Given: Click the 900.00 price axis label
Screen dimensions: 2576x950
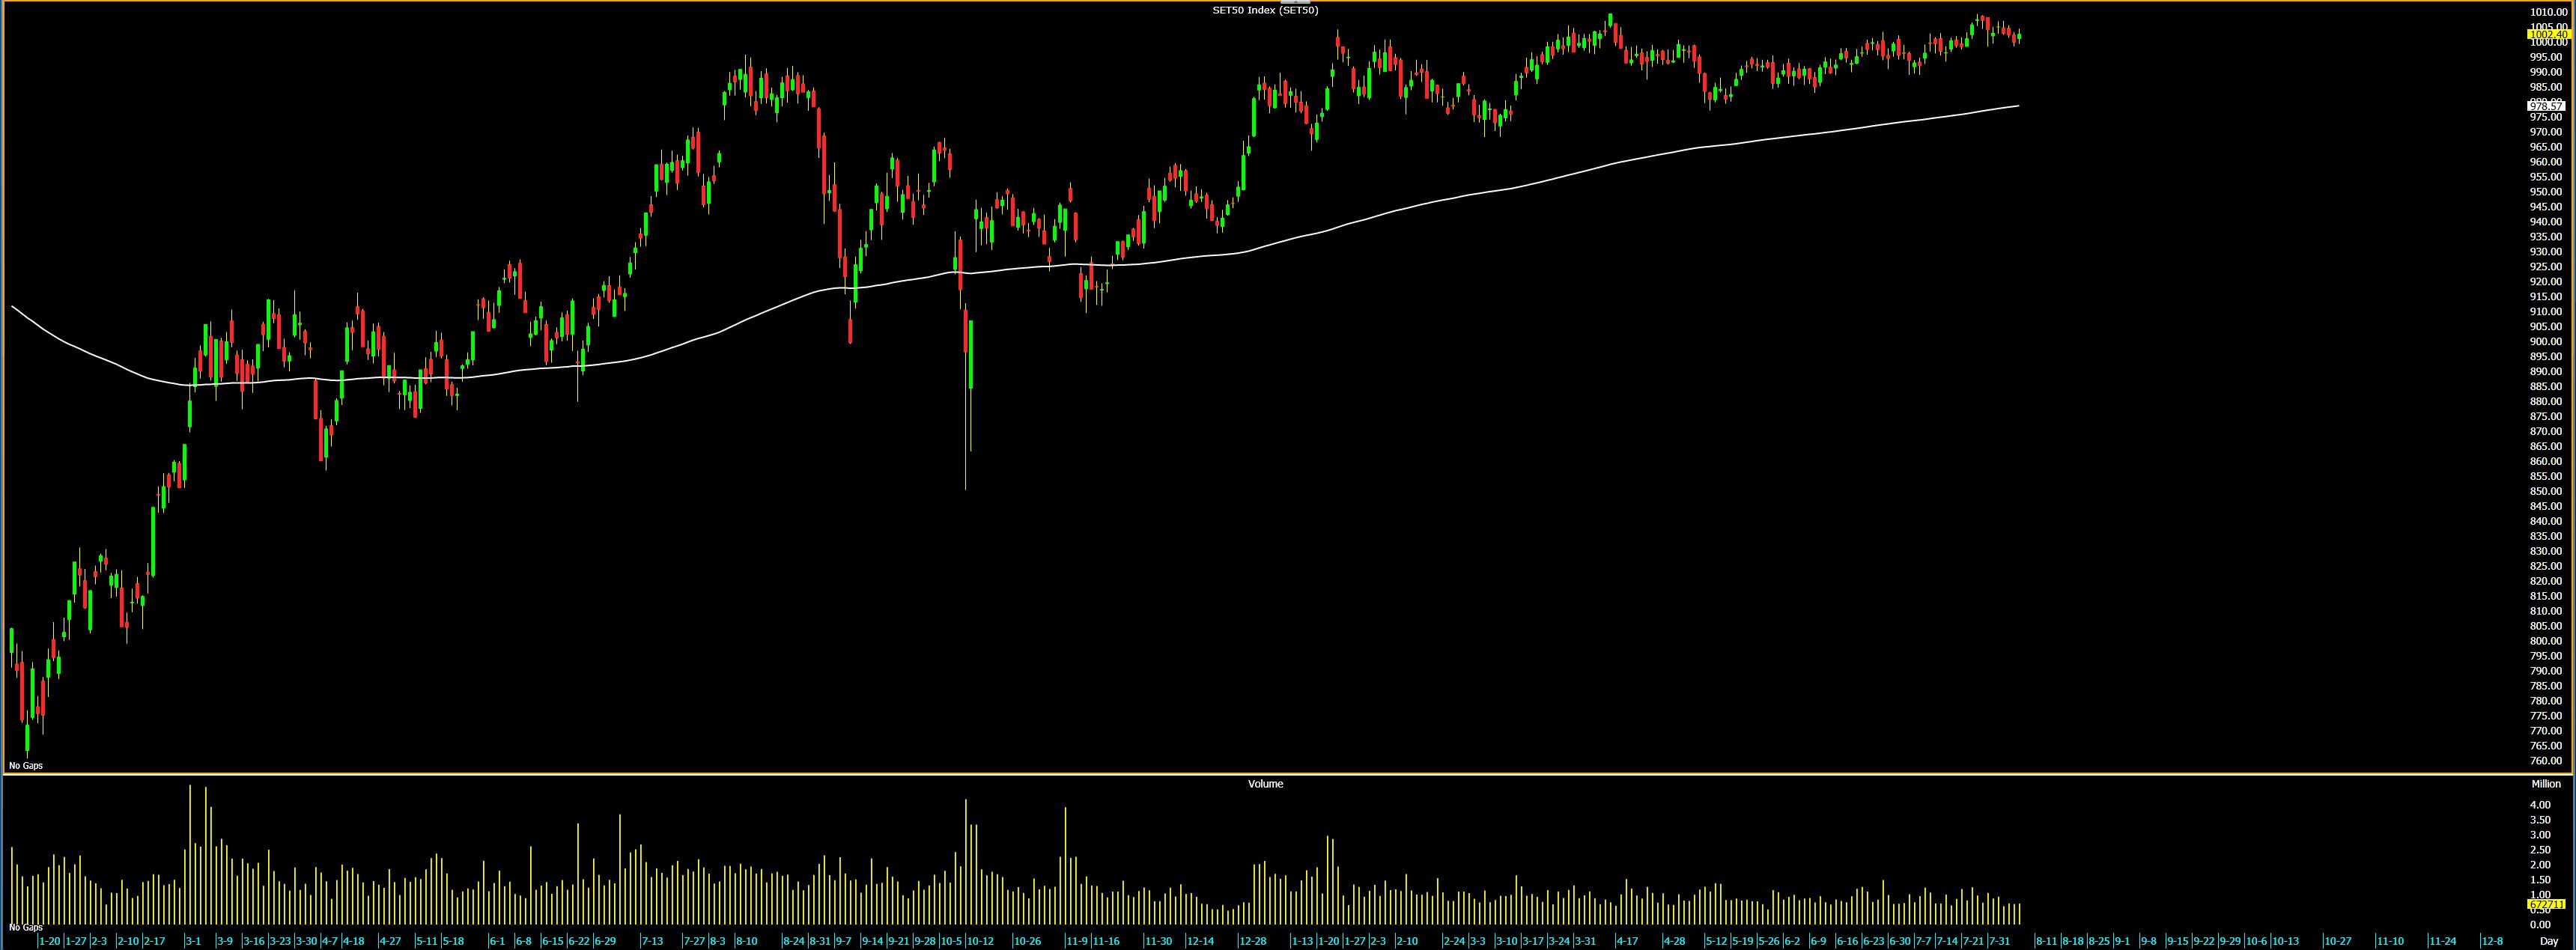Looking at the screenshot, I should point(2547,342).
